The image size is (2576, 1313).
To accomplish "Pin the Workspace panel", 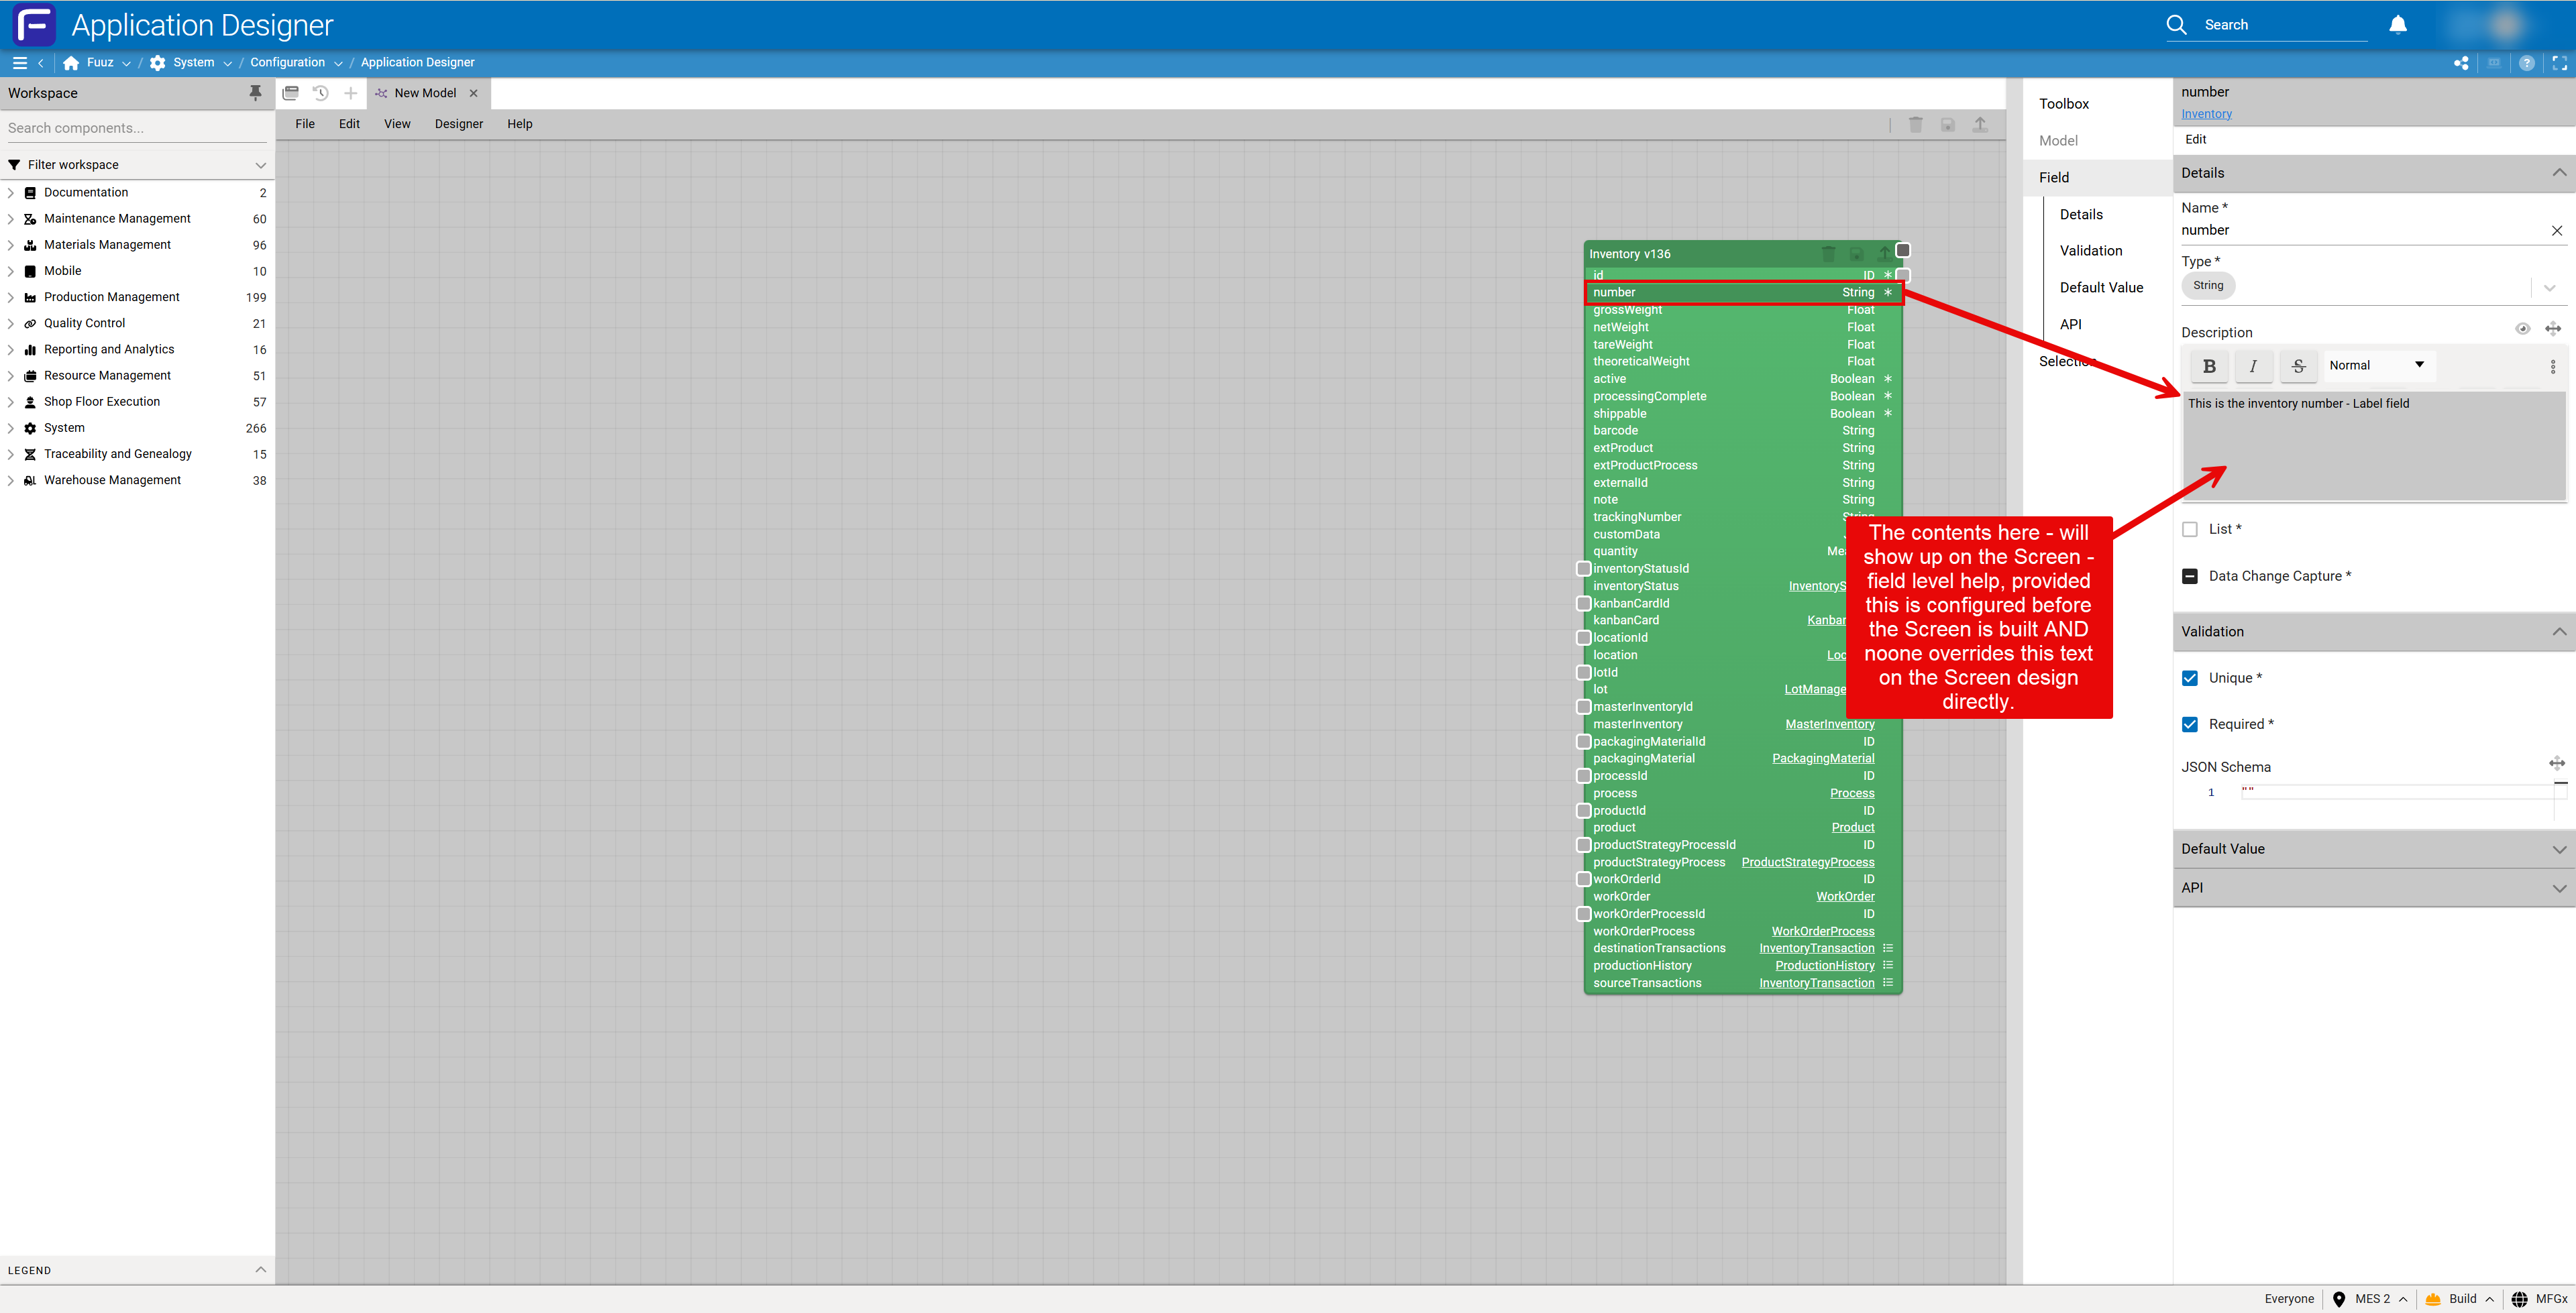I will [x=255, y=93].
